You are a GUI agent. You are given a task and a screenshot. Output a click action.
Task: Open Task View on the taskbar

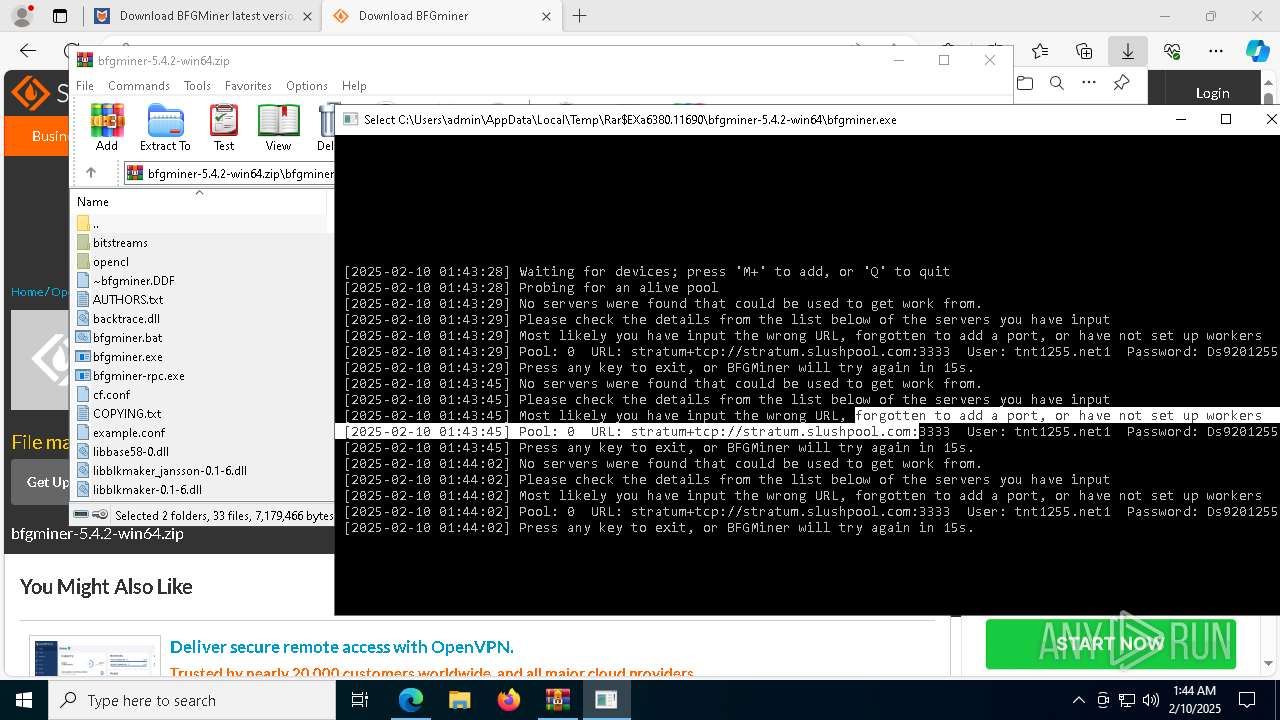tap(360, 700)
